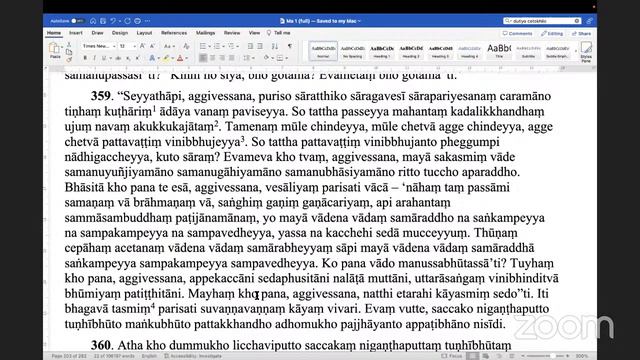
Task: Clear all formatting with the eraser A icon
Action: coord(186,47)
